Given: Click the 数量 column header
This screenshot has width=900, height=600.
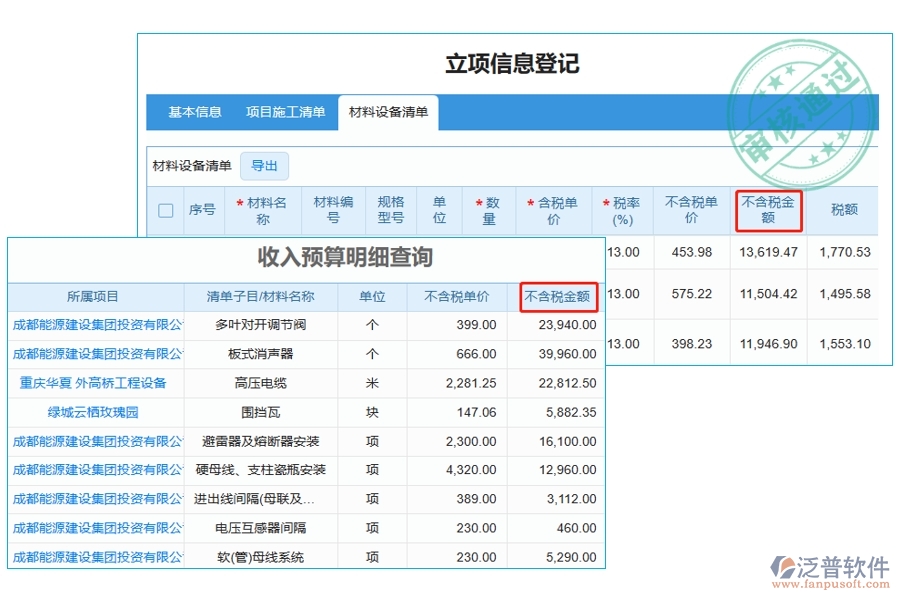Looking at the screenshot, I should tap(488, 210).
